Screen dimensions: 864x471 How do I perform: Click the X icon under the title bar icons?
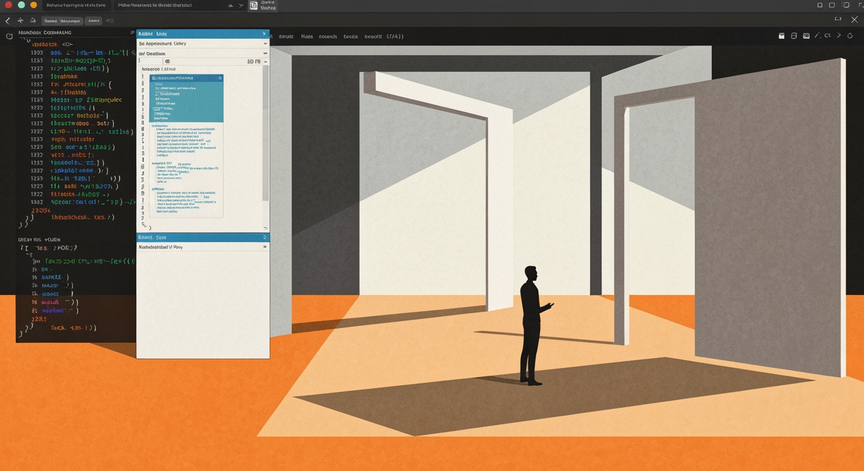855,19
